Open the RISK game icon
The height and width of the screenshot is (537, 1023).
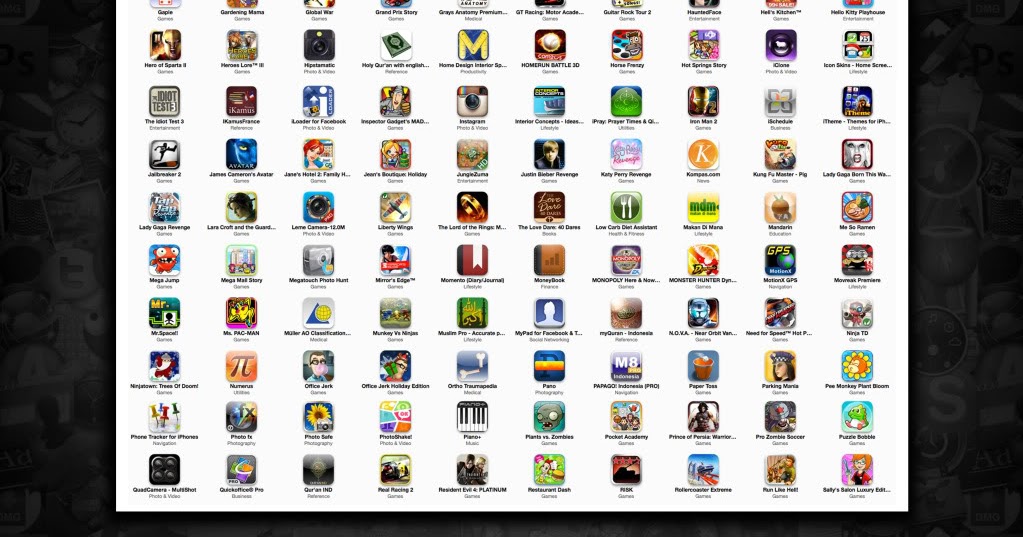coord(626,470)
